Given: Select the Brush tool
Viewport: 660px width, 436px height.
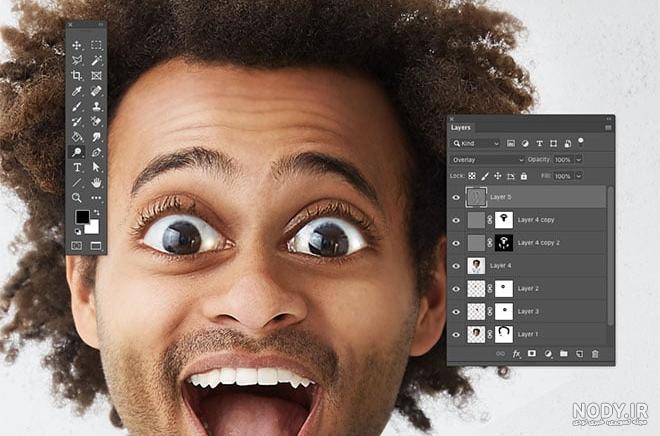Looking at the screenshot, I should (77, 106).
